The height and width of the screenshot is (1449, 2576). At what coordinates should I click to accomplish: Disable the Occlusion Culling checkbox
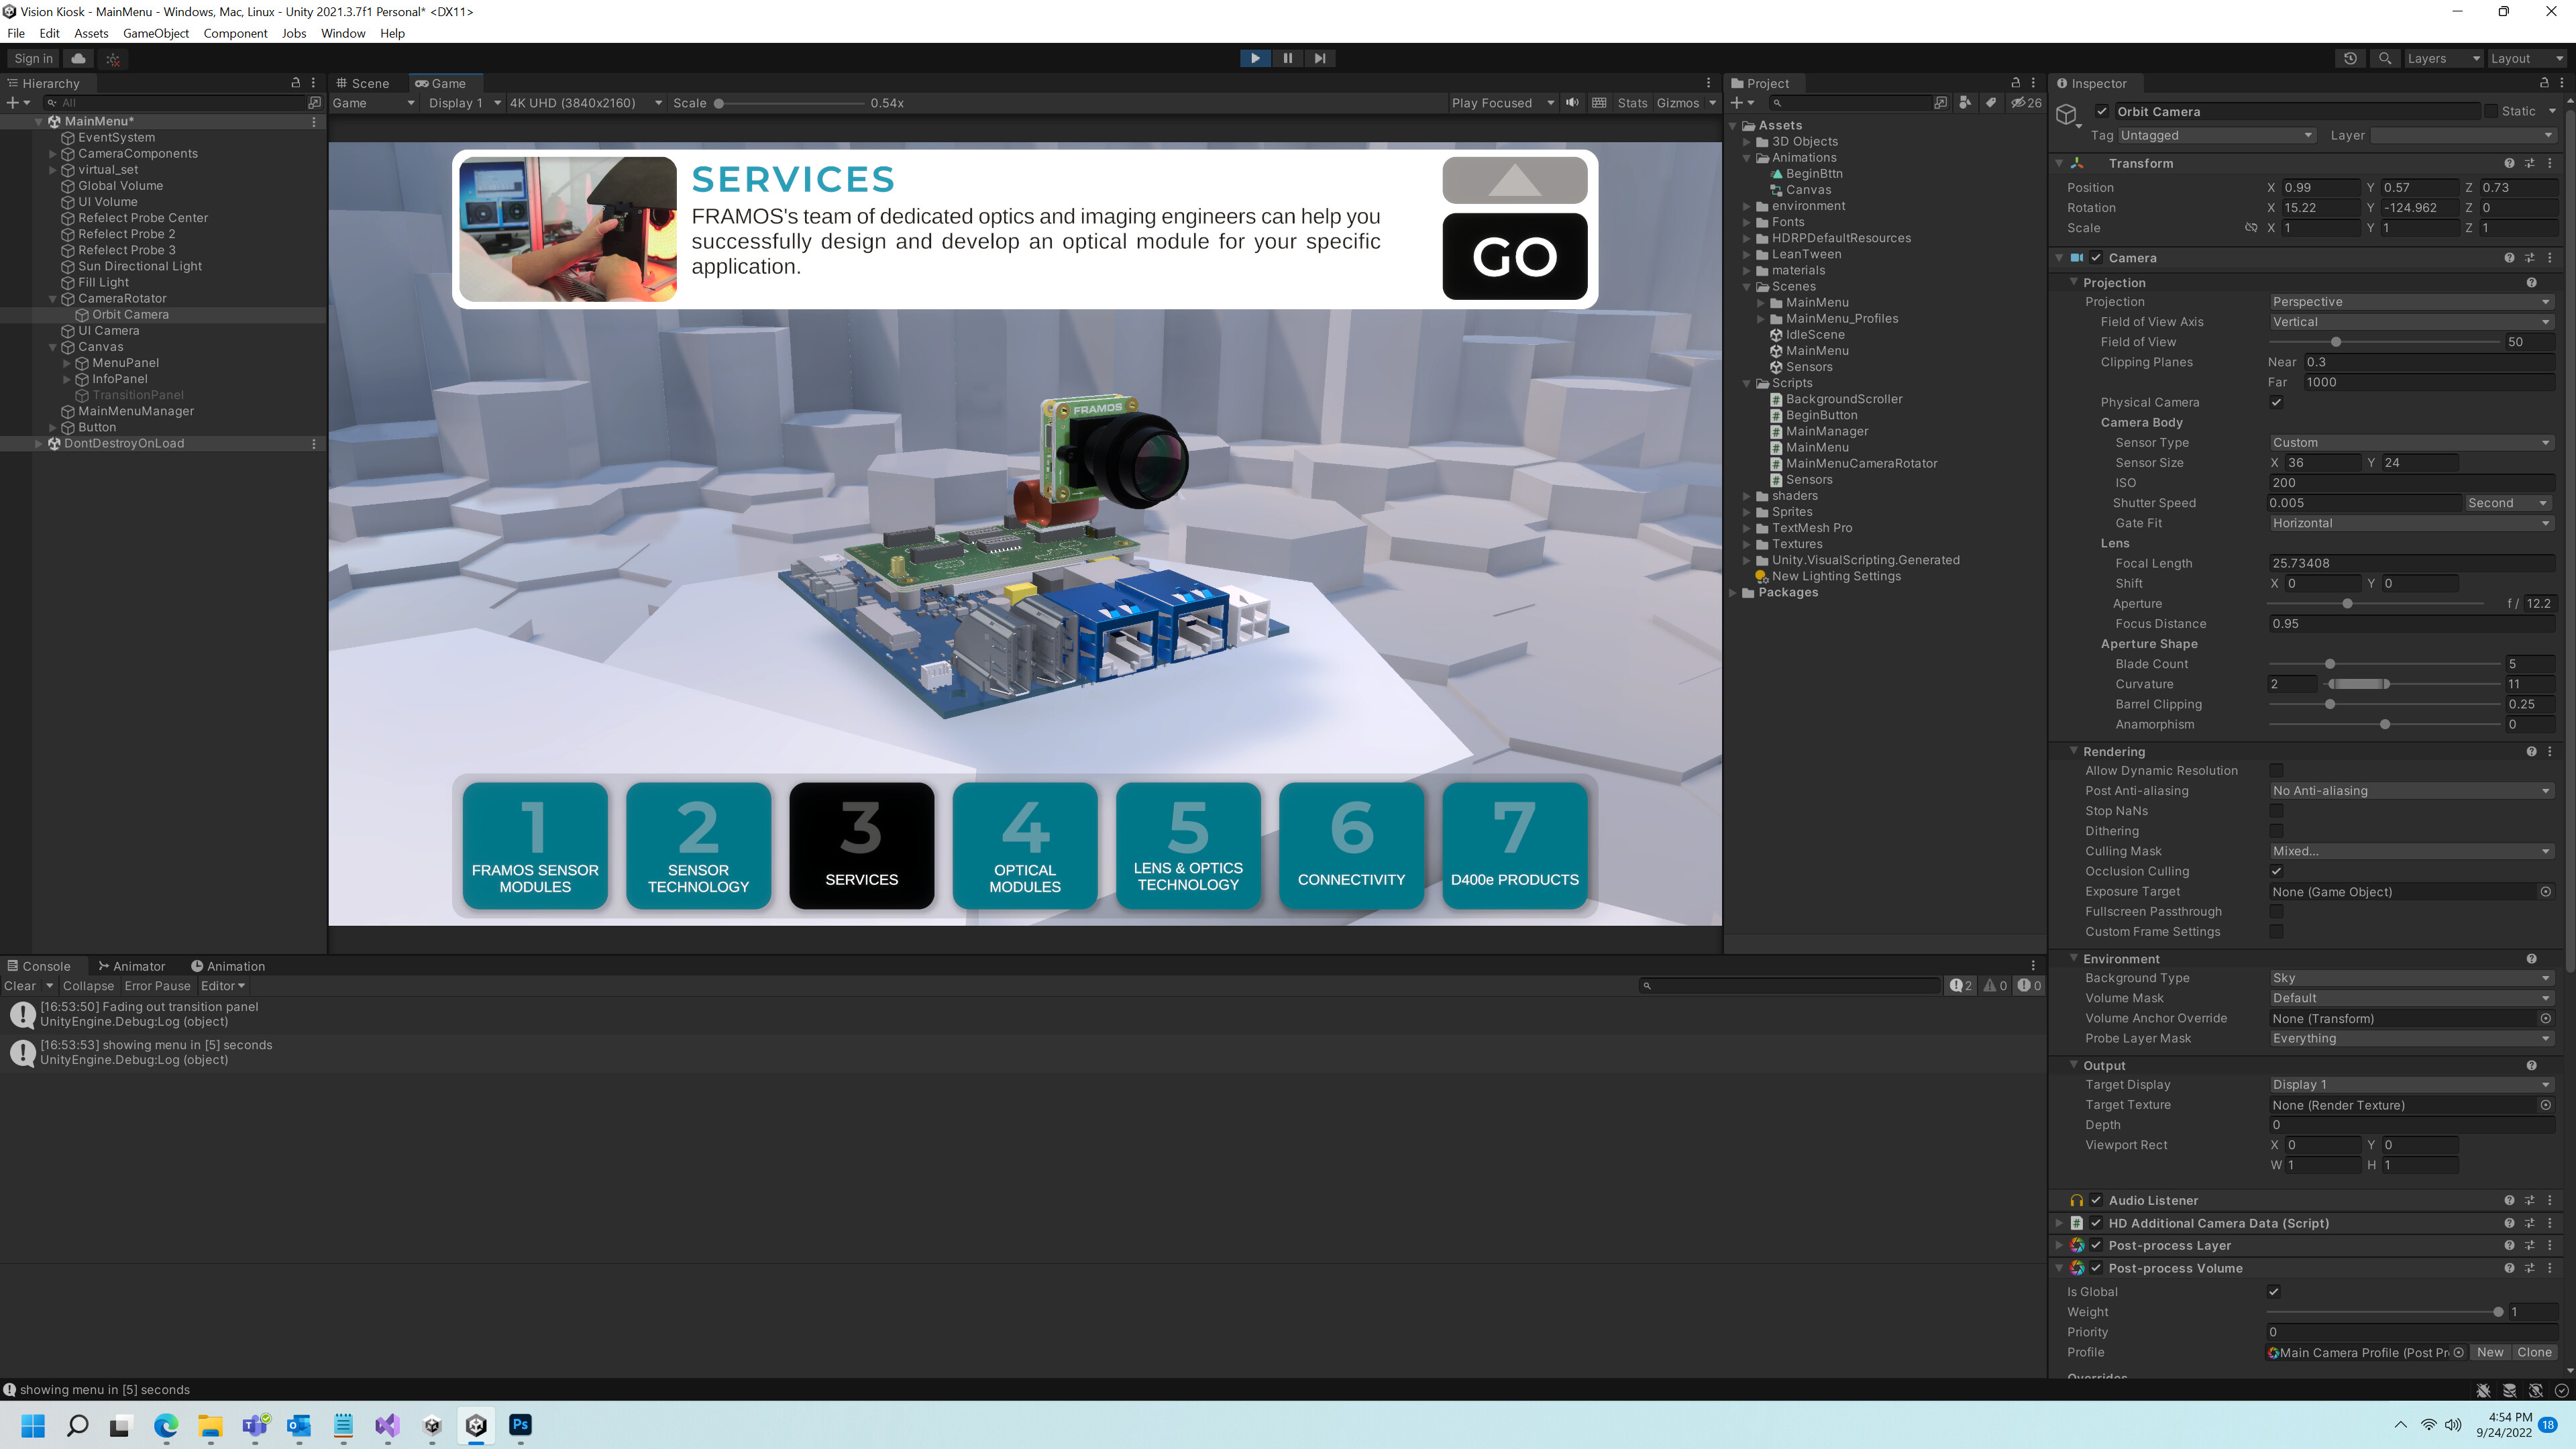click(2277, 871)
